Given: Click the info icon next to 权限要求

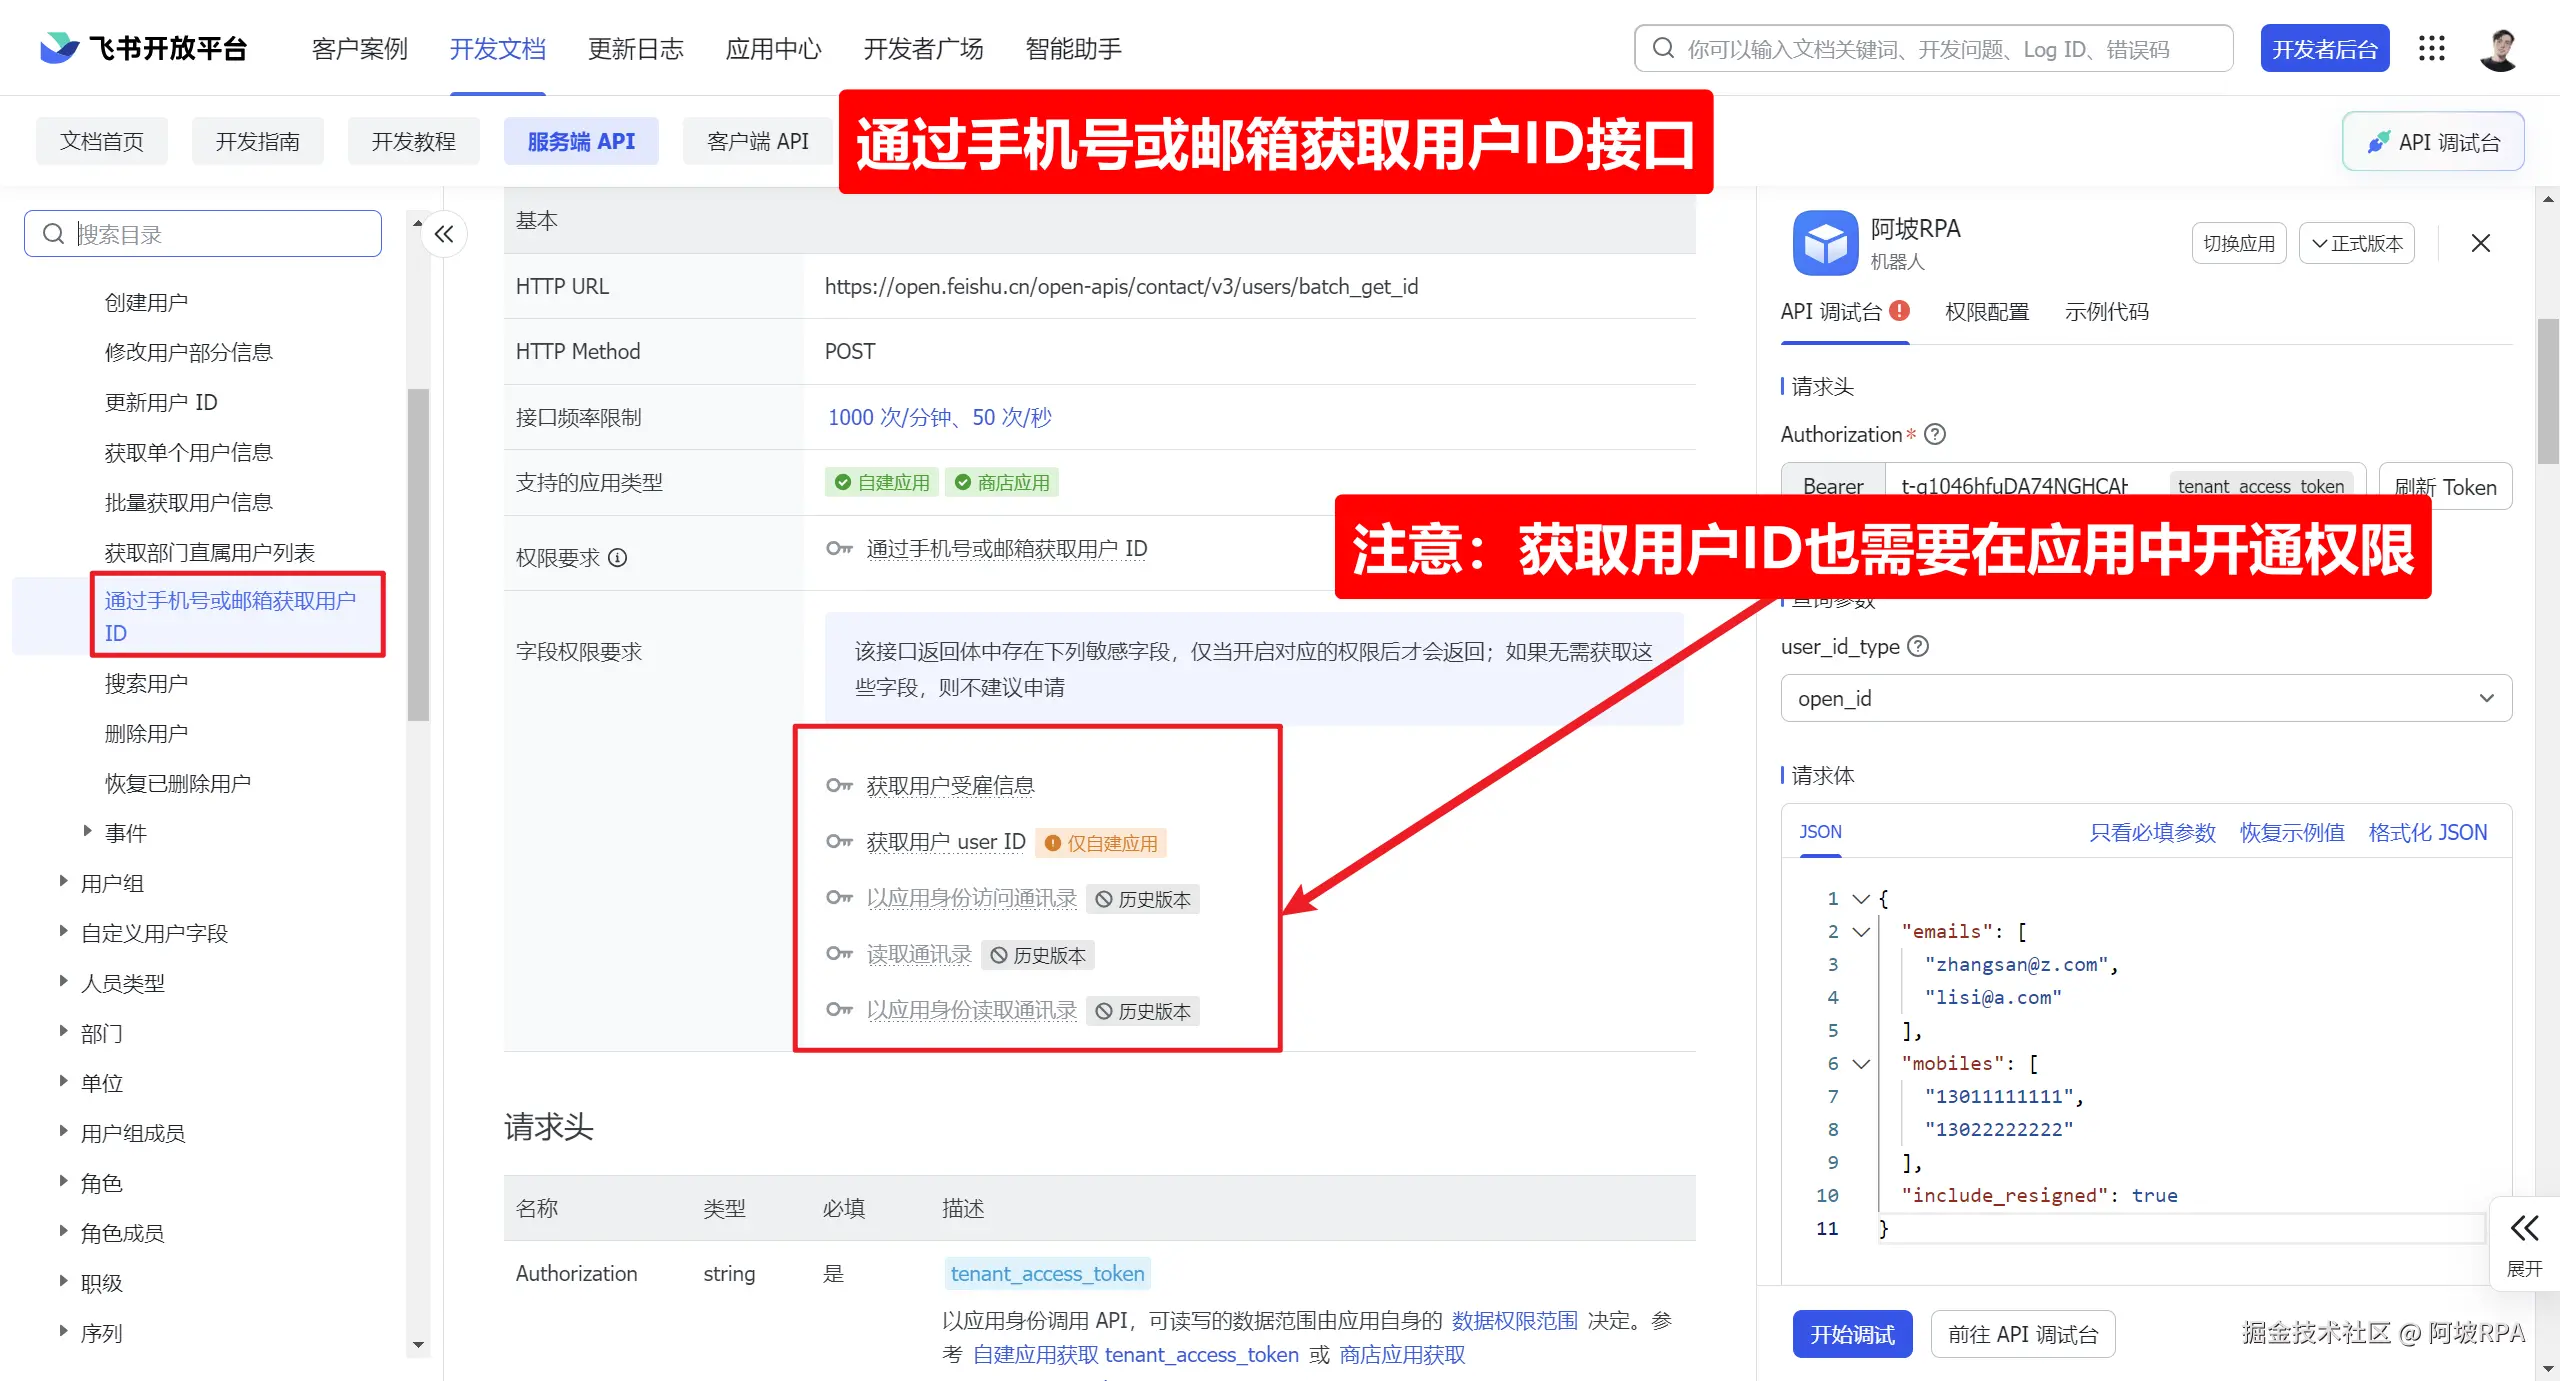Looking at the screenshot, I should 618,558.
